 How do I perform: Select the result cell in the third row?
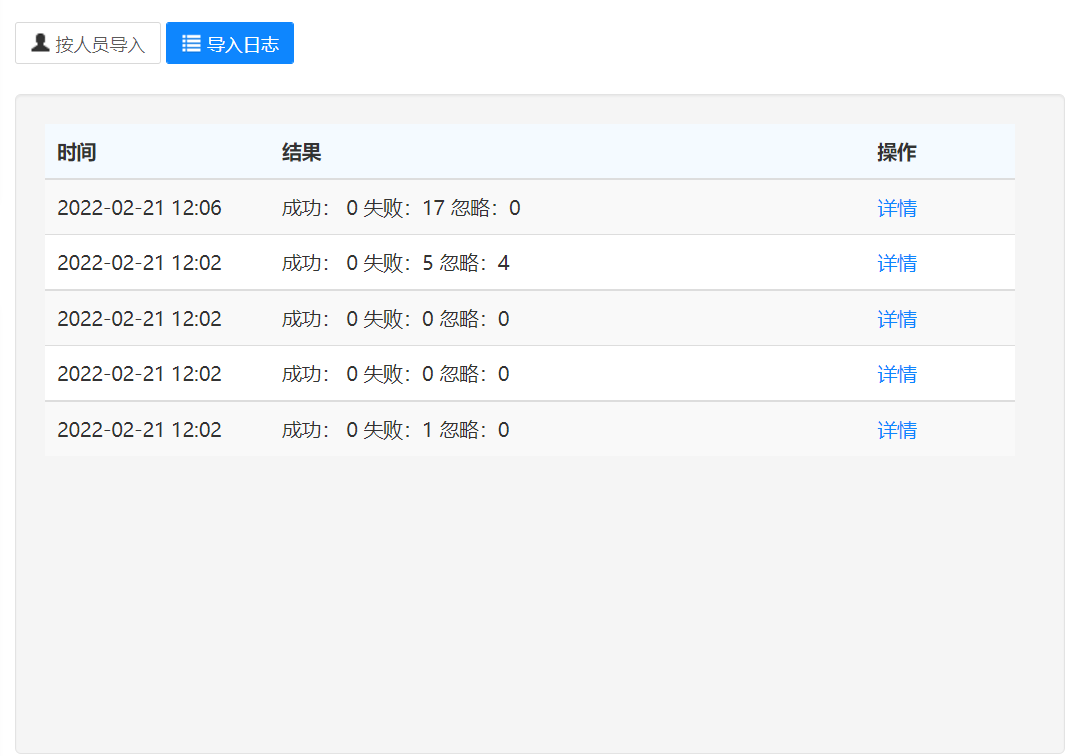tap(395, 319)
